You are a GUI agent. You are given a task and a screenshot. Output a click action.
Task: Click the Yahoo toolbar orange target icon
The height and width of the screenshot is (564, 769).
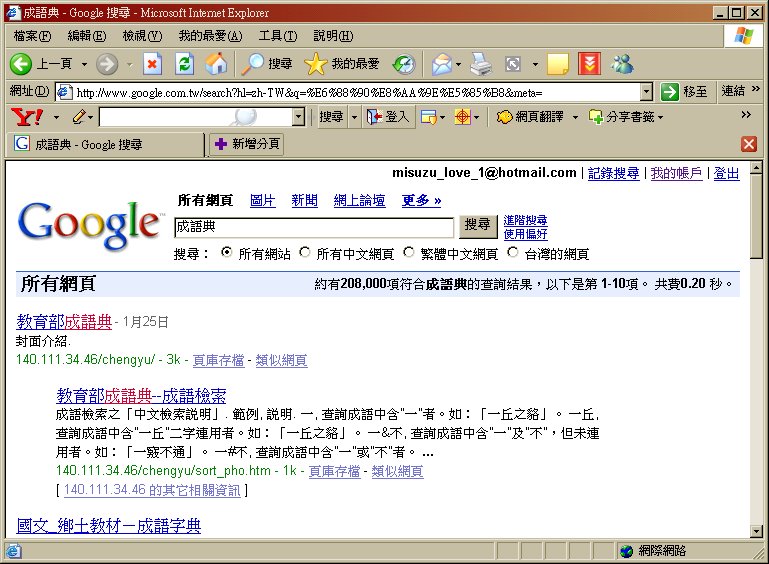(x=462, y=117)
